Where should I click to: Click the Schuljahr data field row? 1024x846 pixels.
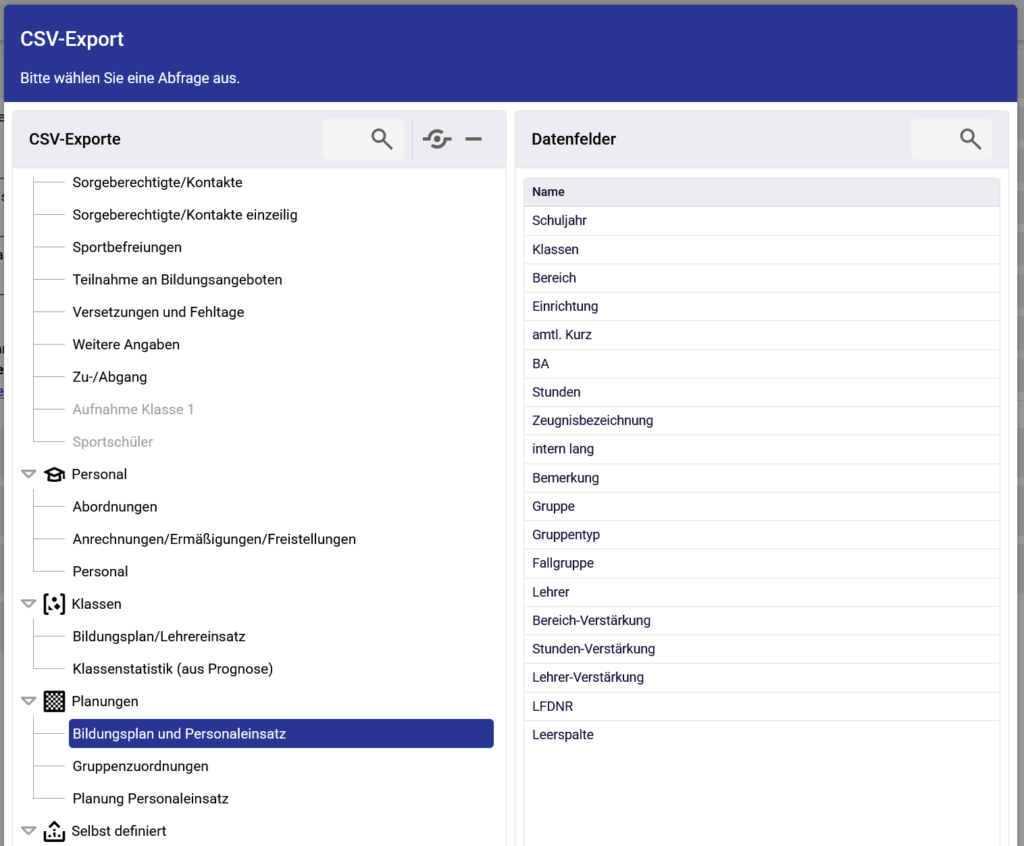(761, 221)
